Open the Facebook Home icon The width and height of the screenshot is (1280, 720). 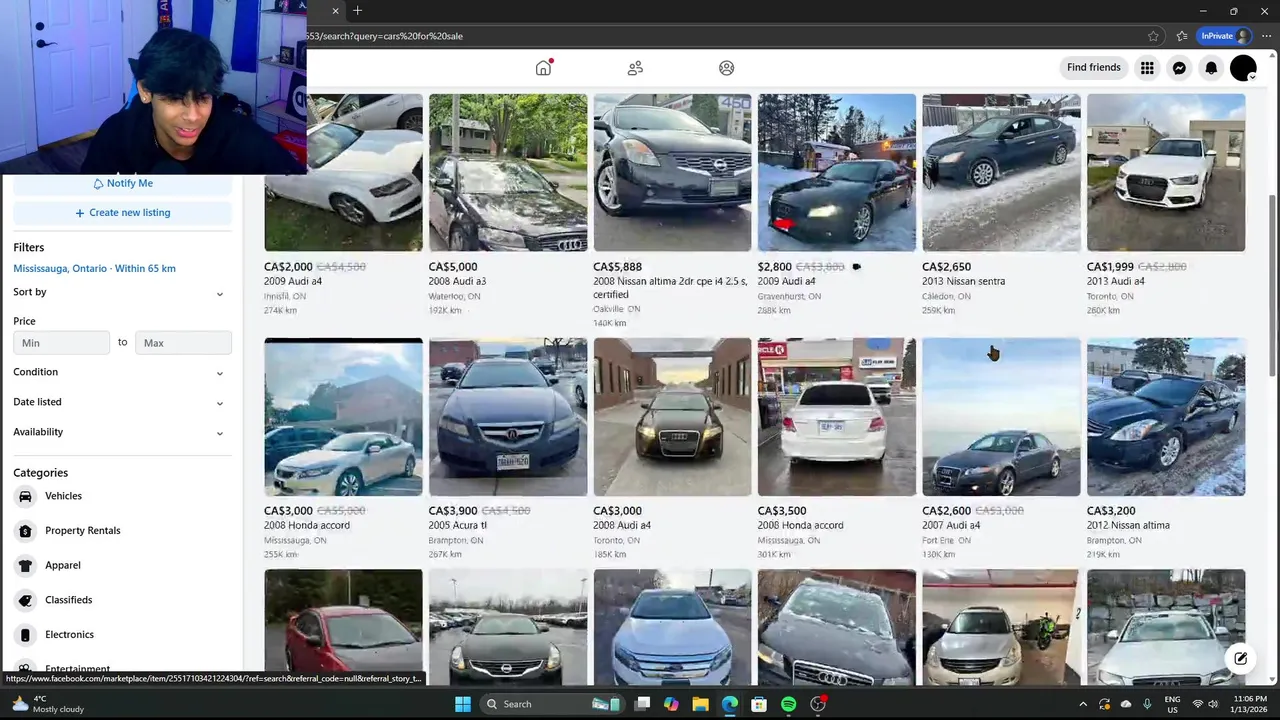pyautogui.click(x=543, y=68)
